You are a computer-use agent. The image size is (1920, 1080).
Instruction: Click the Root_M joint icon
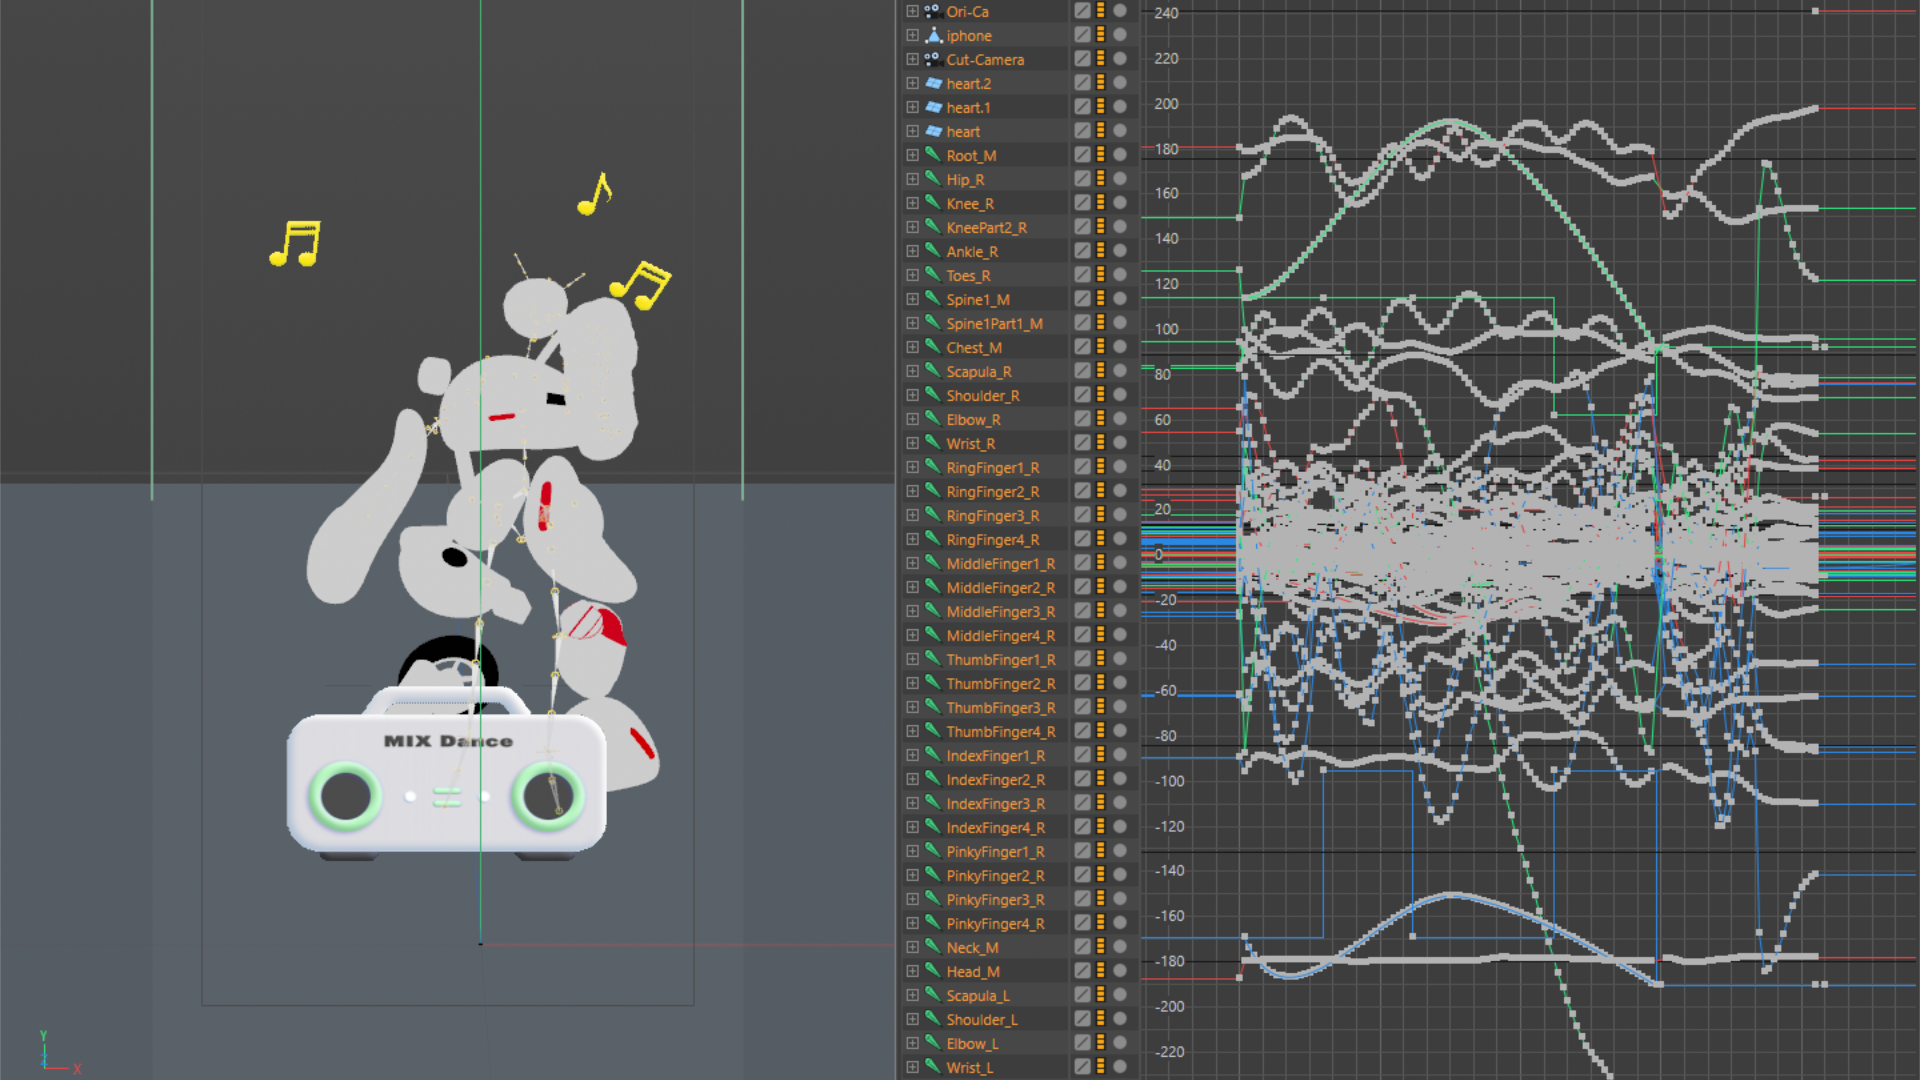coord(932,155)
